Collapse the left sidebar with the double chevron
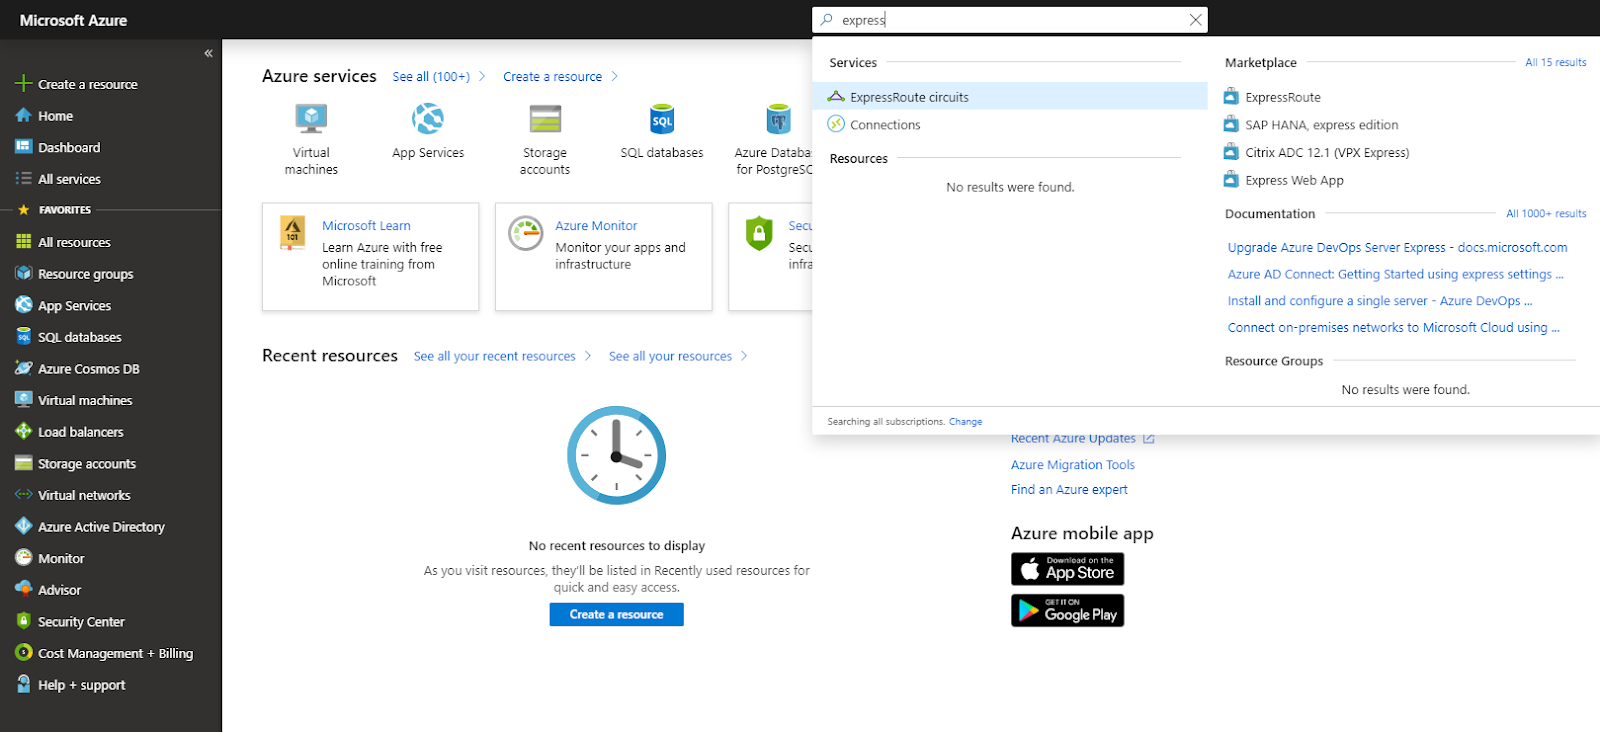This screenshot has height=732, width=1600. pos(208,53)
